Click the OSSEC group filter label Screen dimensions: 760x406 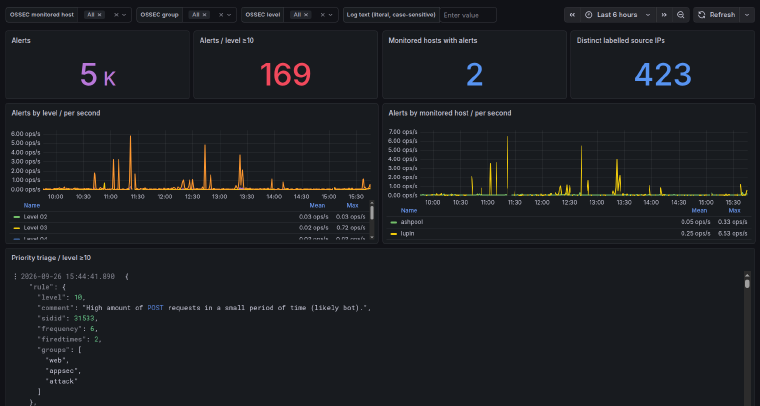coord(159,15)
